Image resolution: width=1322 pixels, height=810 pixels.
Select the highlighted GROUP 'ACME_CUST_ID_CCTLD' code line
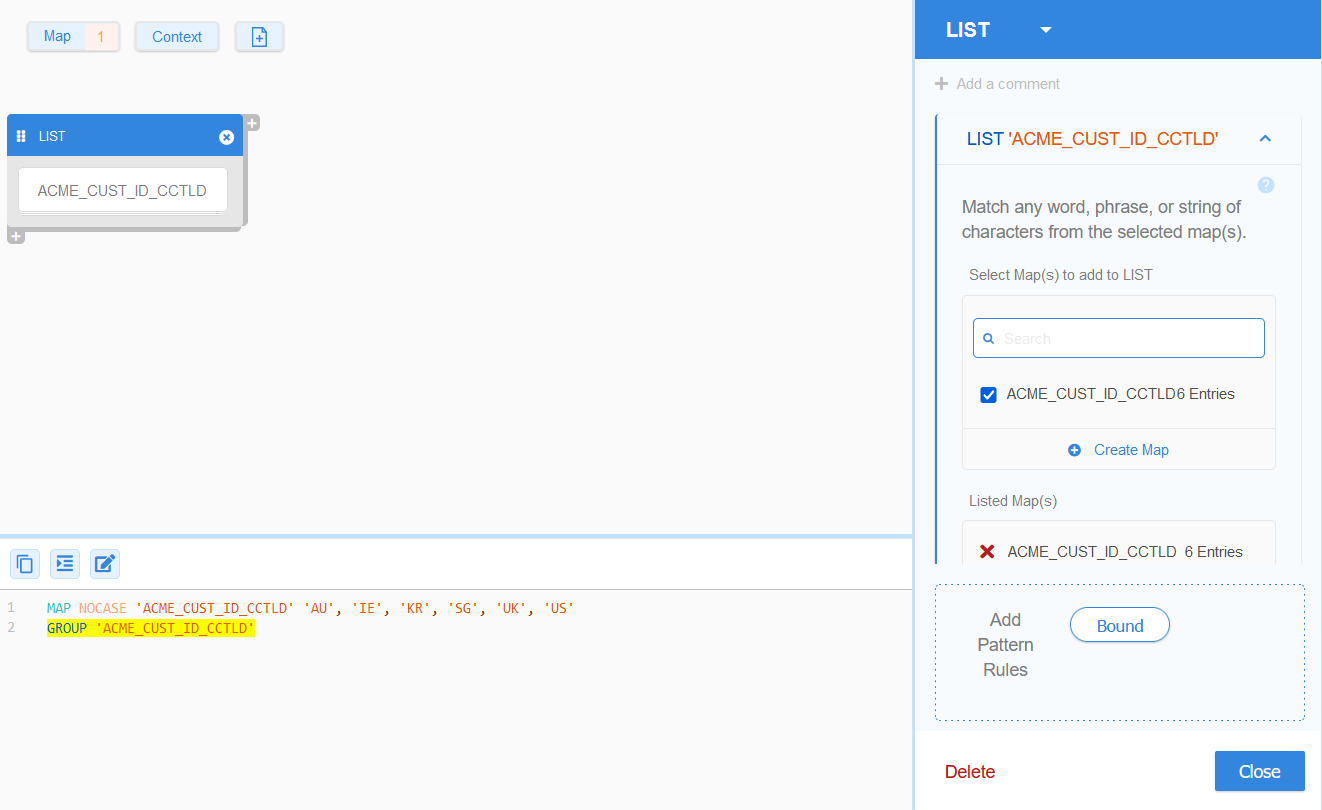[x=151, y=628]
